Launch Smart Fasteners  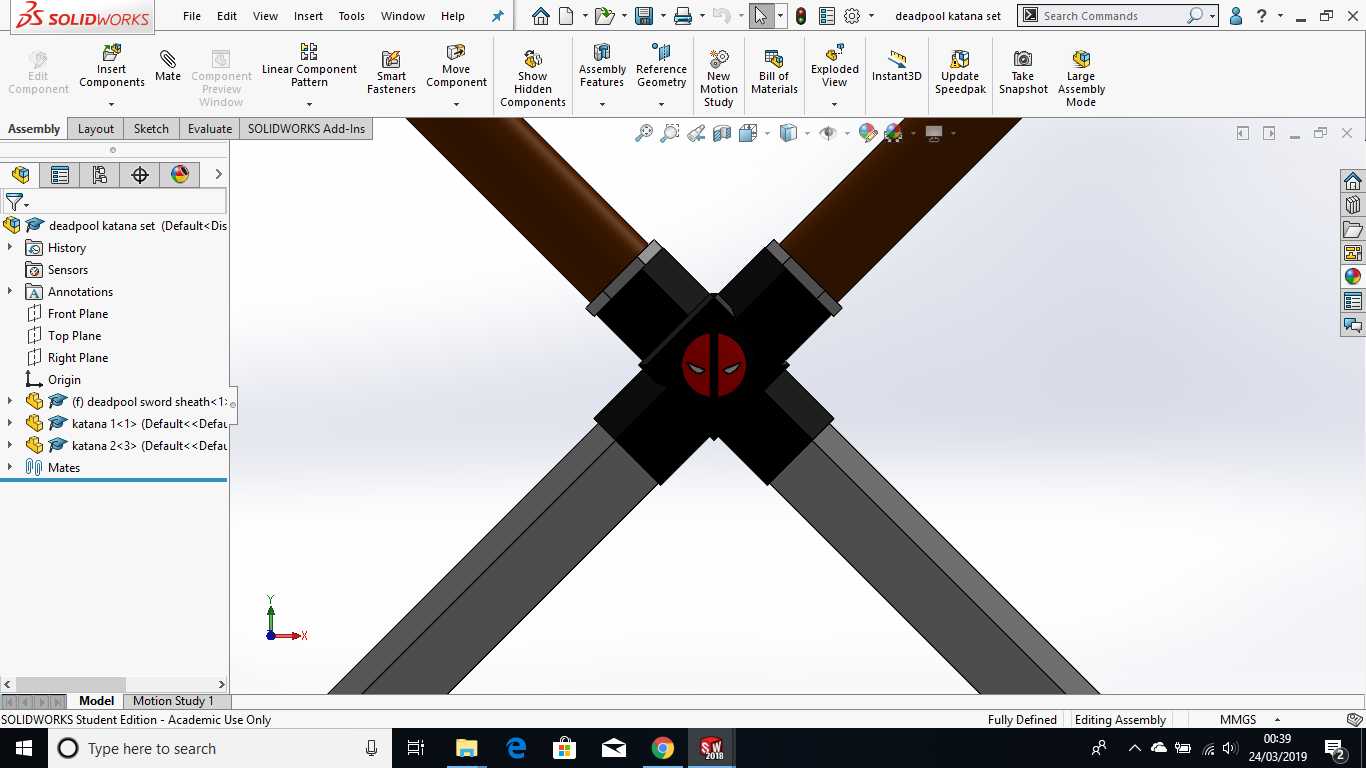[x=391, y=72]
